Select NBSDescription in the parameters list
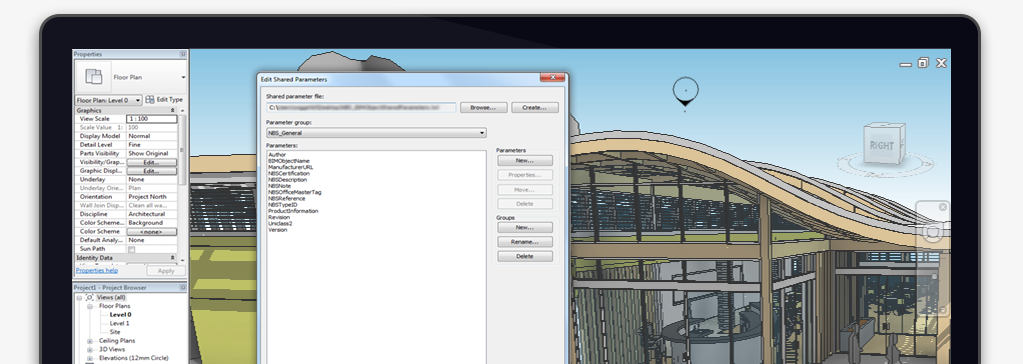1023x364 pixels. click(x=287, y=180)
